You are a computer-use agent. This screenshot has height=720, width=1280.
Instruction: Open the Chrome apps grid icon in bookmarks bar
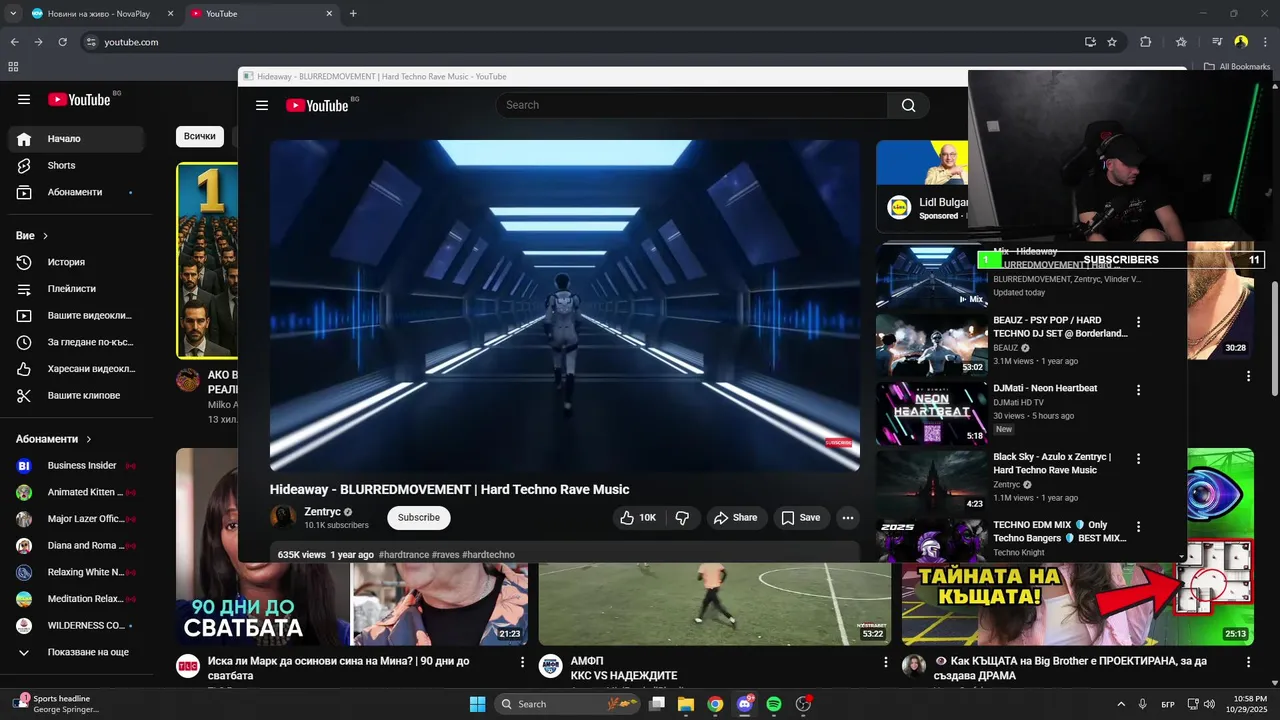click(x=13, y=67)
